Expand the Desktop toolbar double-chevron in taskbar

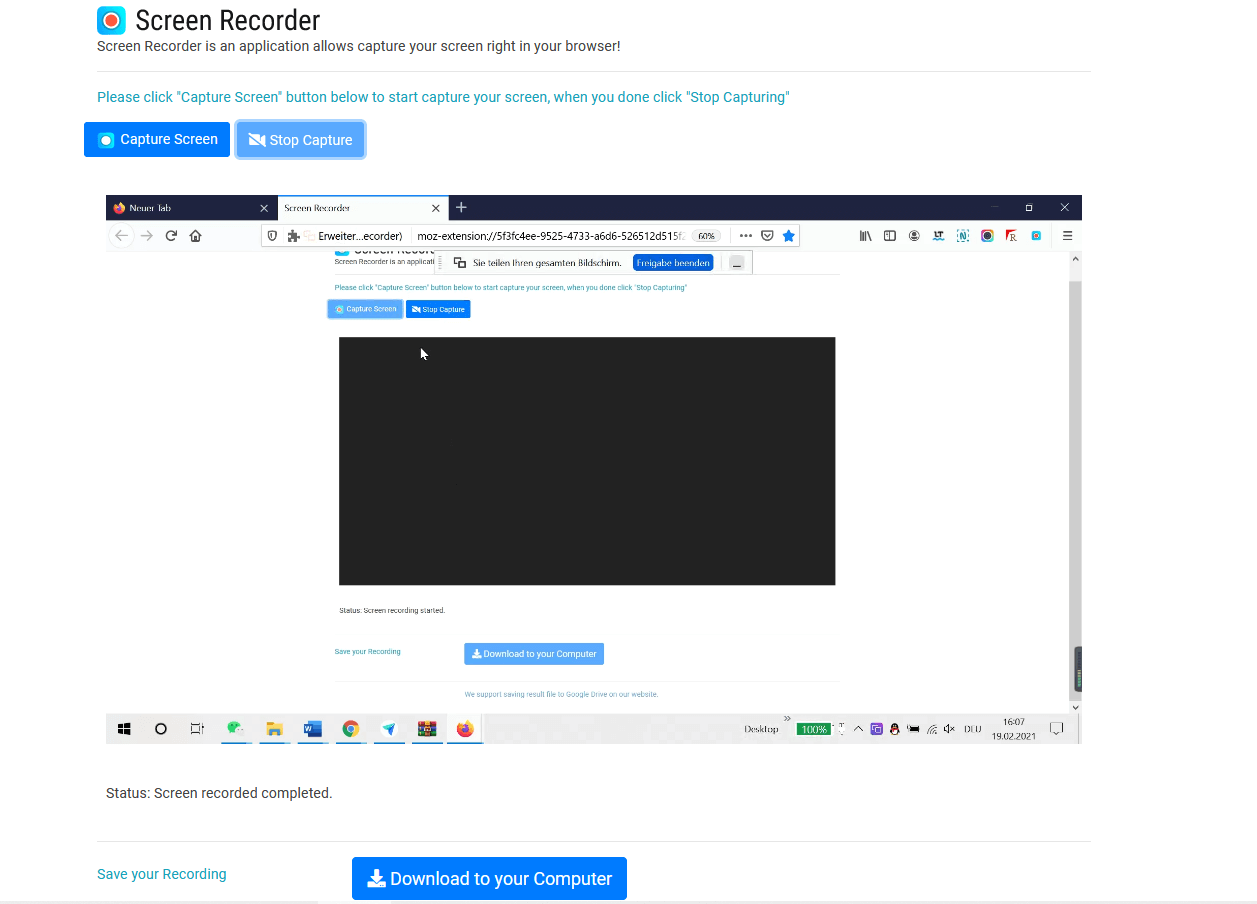tap(787, 718)
